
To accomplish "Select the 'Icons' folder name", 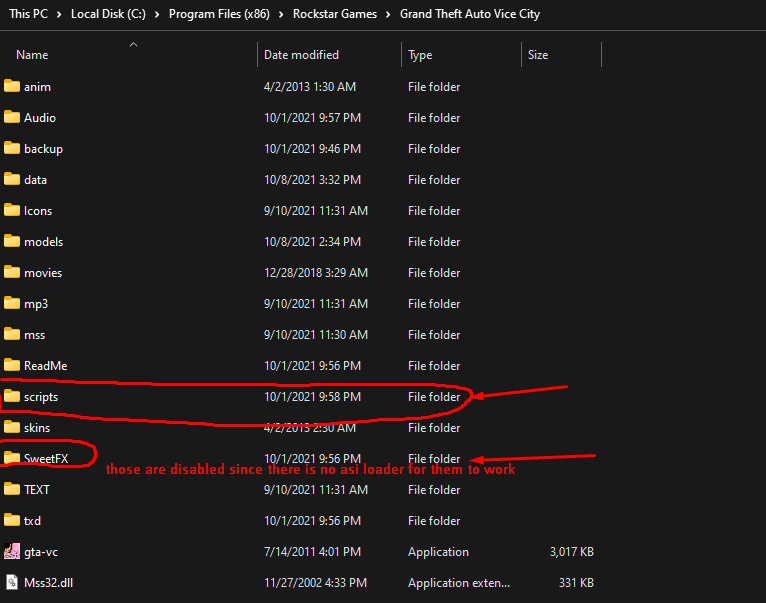I will (x=38, y=211).
